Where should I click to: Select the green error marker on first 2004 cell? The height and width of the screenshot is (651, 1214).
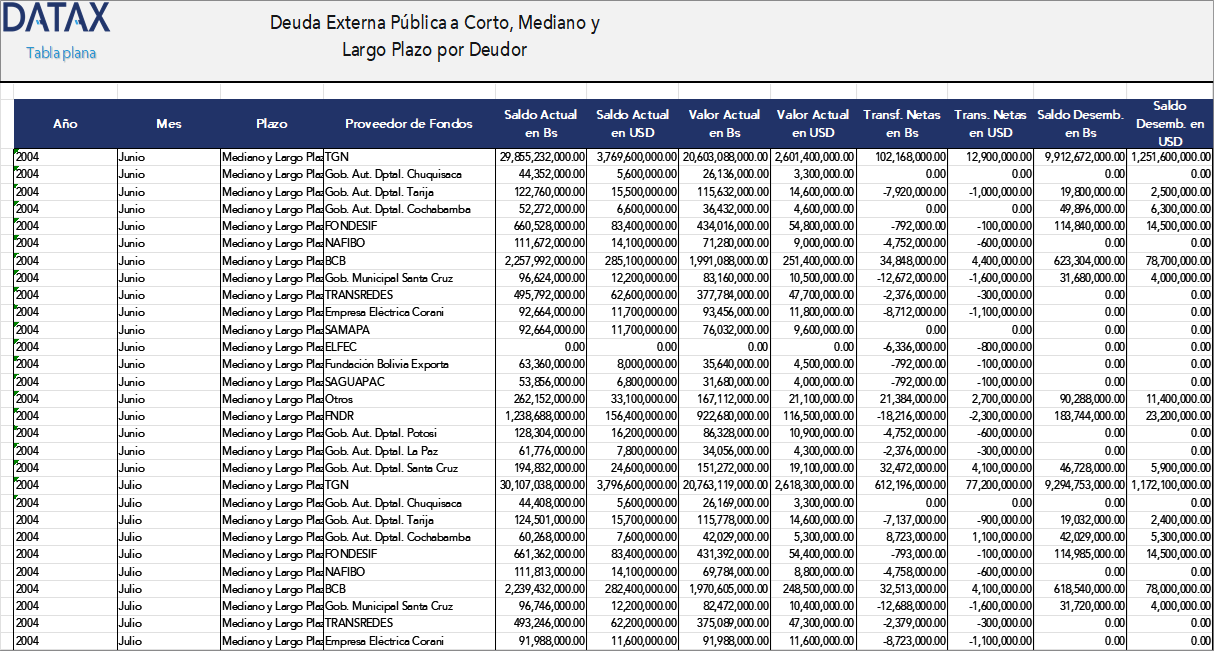pos(16,151)
